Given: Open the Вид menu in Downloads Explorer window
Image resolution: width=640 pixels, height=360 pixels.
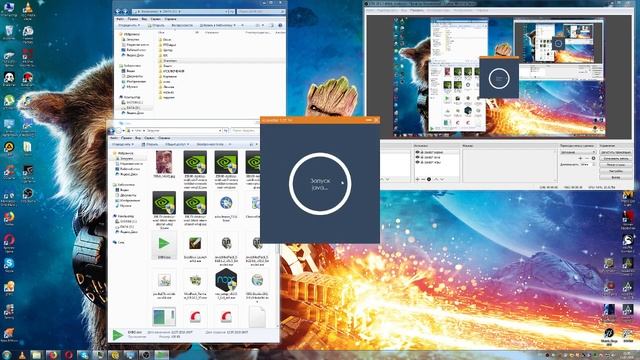Looking at the screenshot, I should tap(138, 138).
